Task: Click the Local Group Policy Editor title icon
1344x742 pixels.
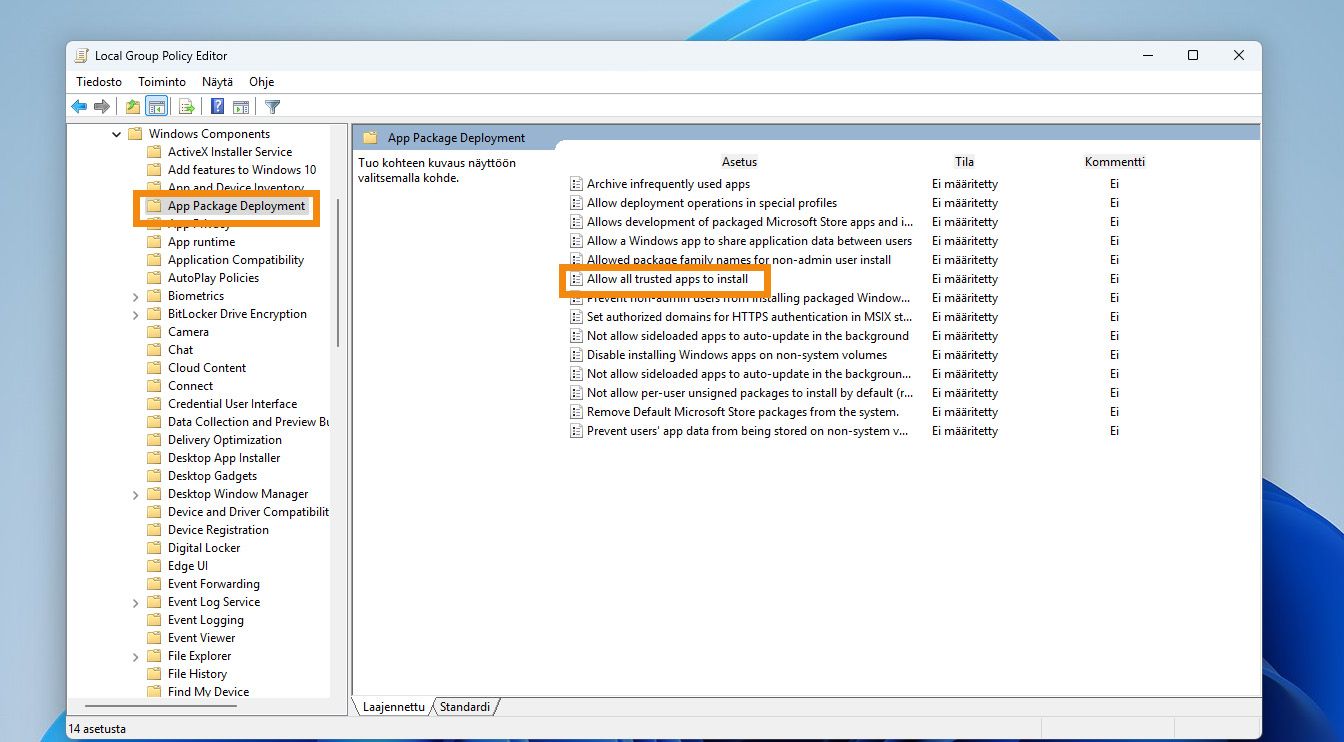Action: pyautogui.click(x=80, y=56)
